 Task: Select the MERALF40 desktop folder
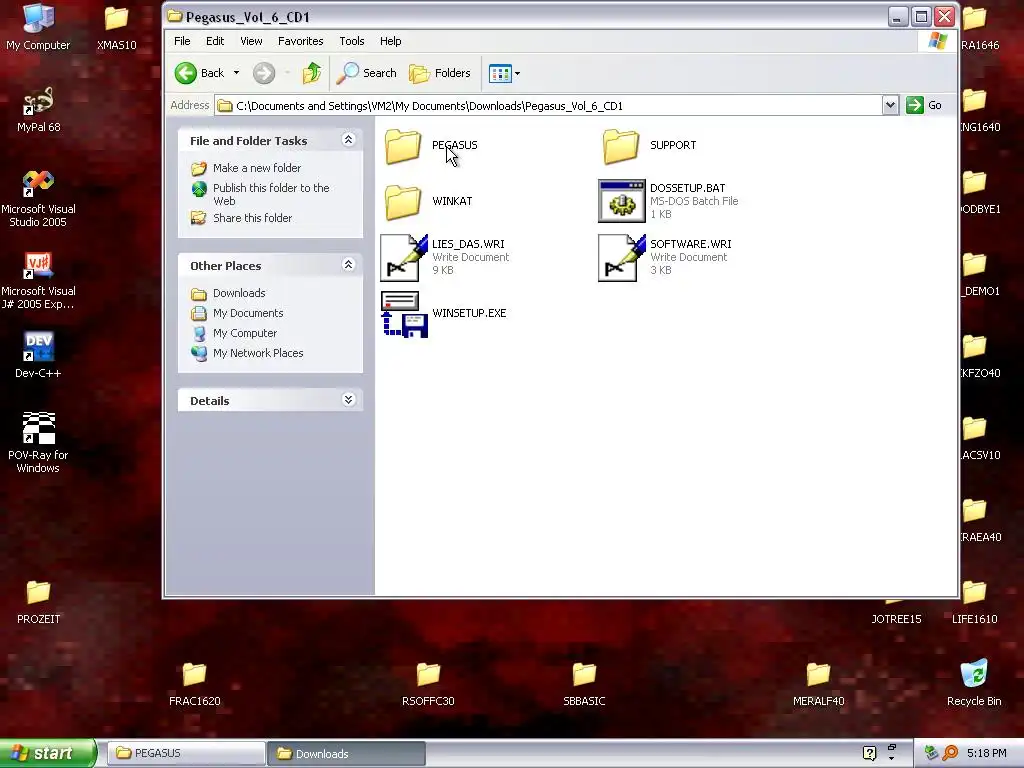coord(818,684)
